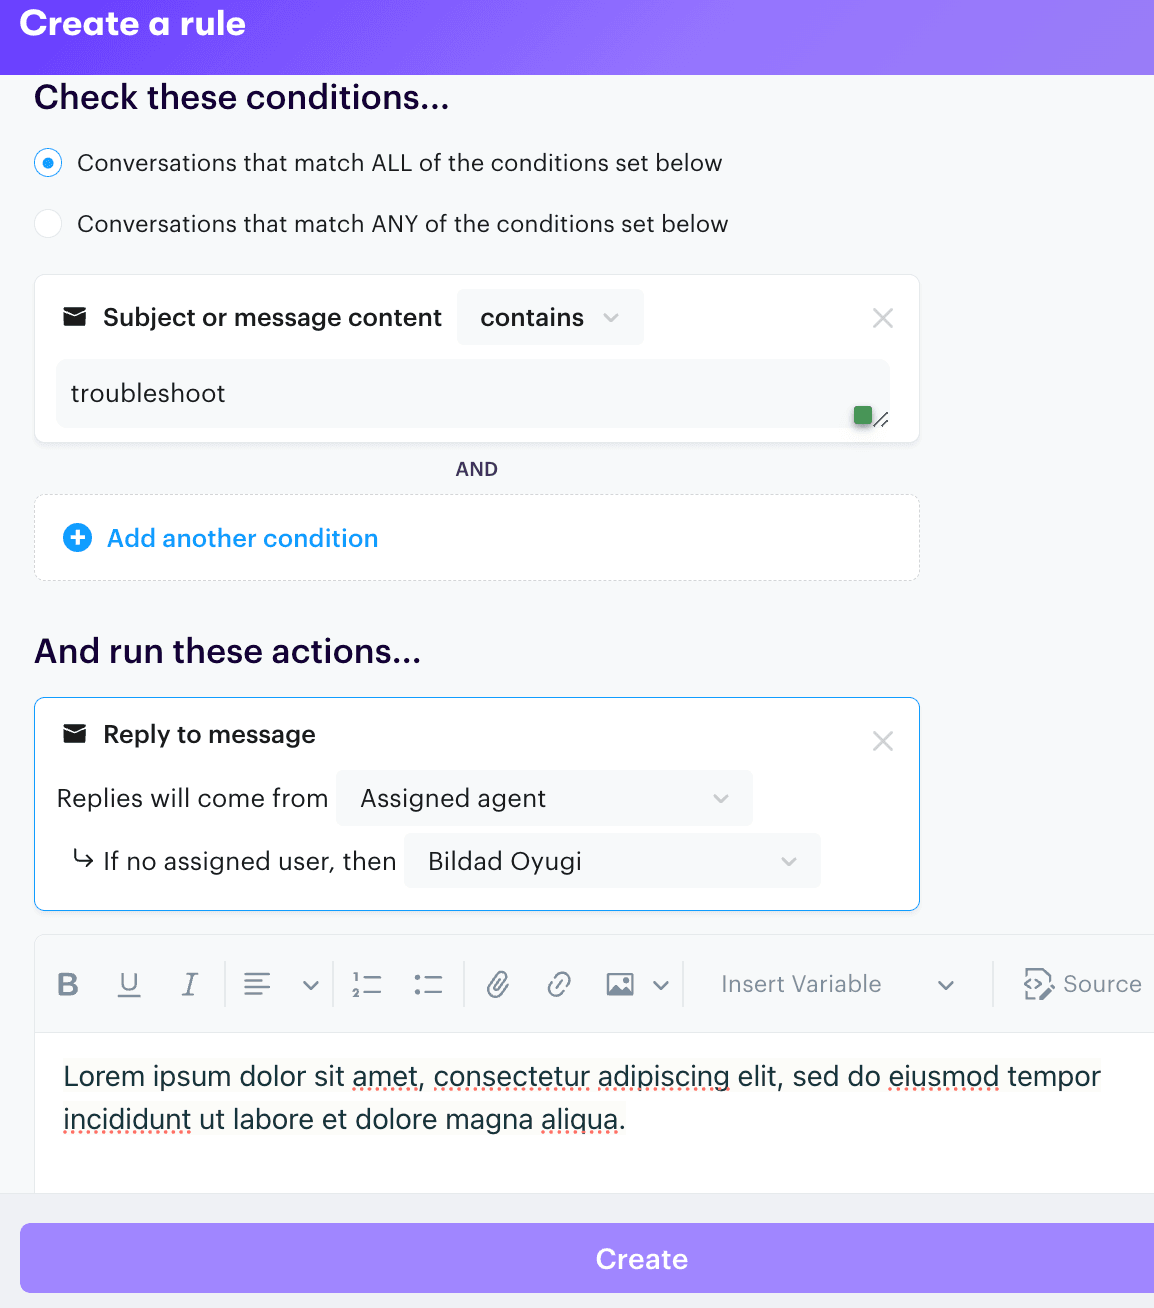Insert a hyperlink into the reply
This screenshot has height=1308, width=1154.
pyautogui.click(x=559, y=984)
